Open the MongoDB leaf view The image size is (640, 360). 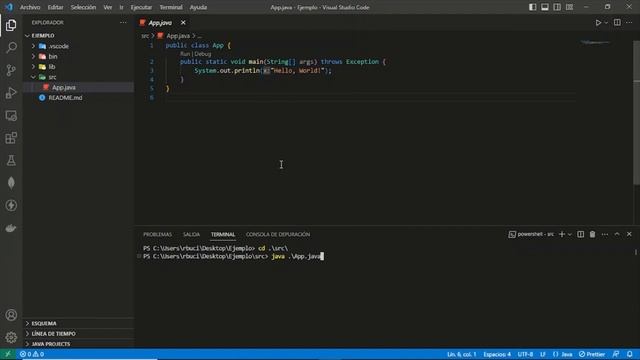click(x=11, y=182)
